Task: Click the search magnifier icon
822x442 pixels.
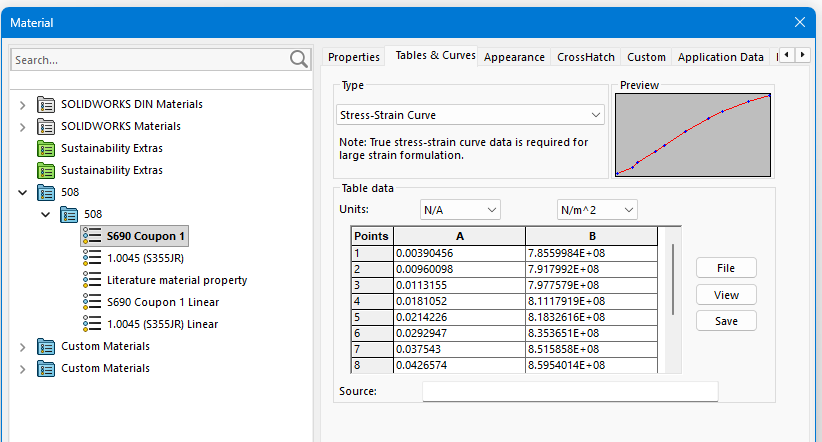Action: pyautogui.click(x=299, y=60)
